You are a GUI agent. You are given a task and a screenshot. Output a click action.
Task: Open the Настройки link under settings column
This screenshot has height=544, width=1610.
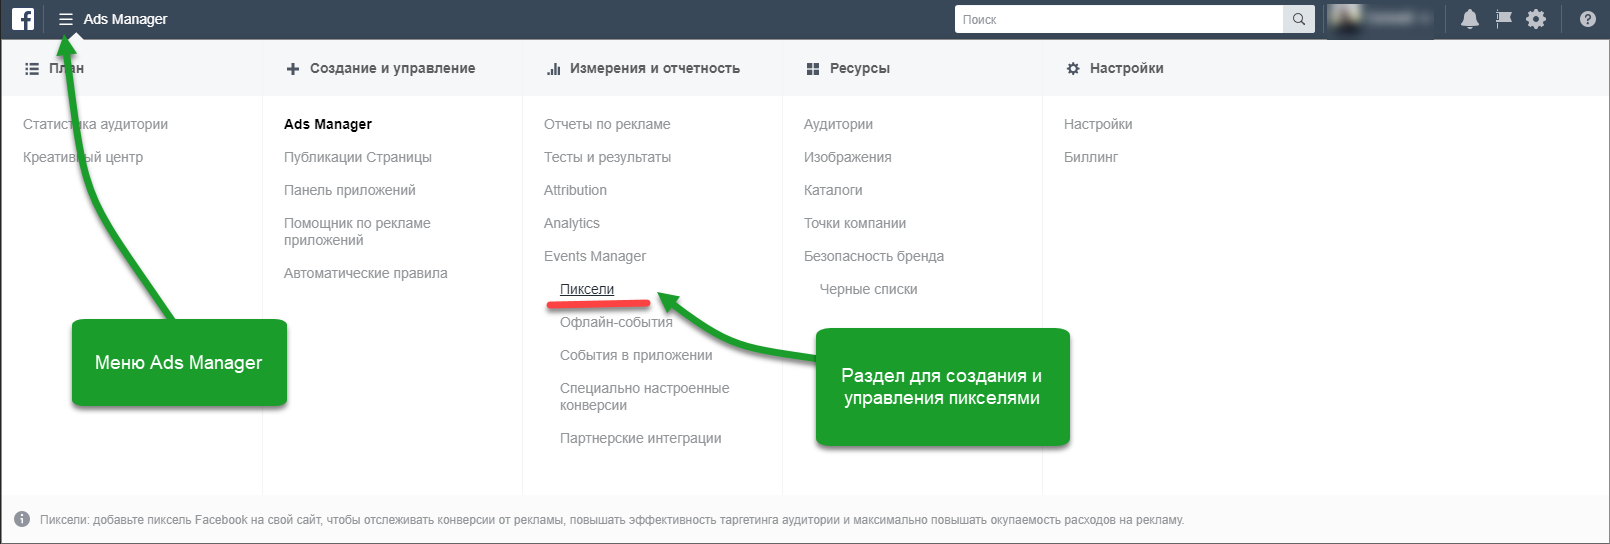click(x=1098, y=124)
